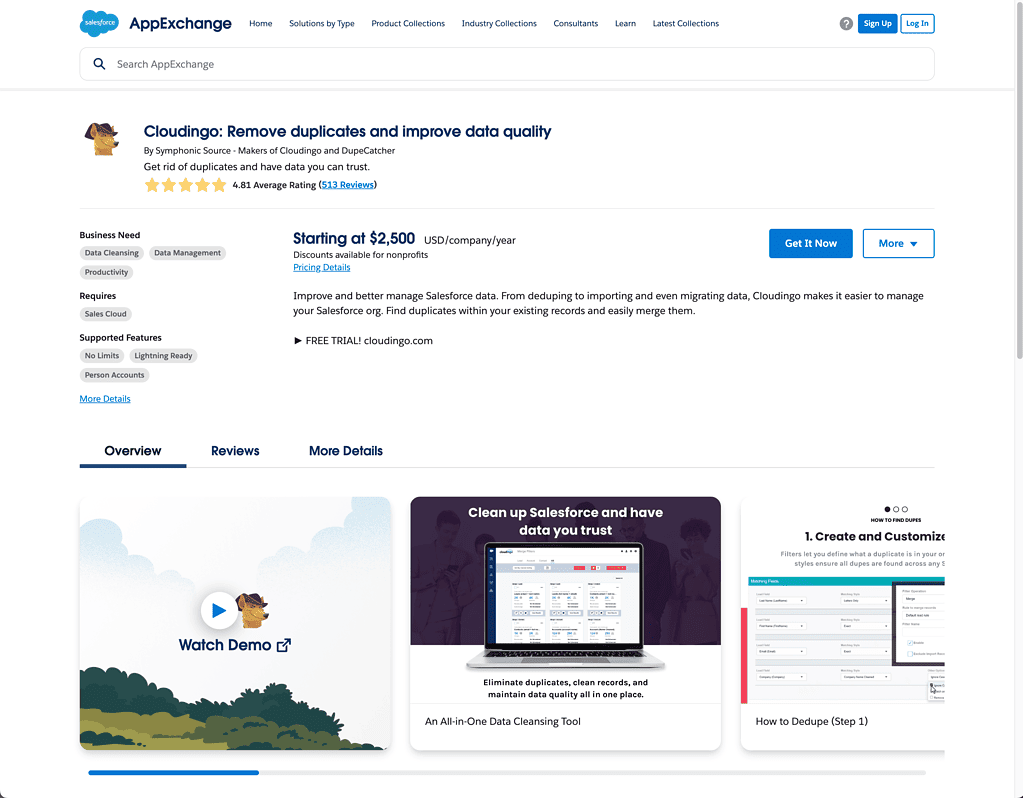Select the Overview tab

(132, 451)
